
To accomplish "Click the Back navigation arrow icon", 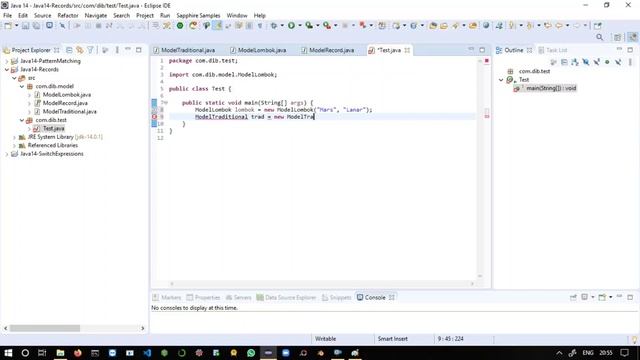I will 559,26.
